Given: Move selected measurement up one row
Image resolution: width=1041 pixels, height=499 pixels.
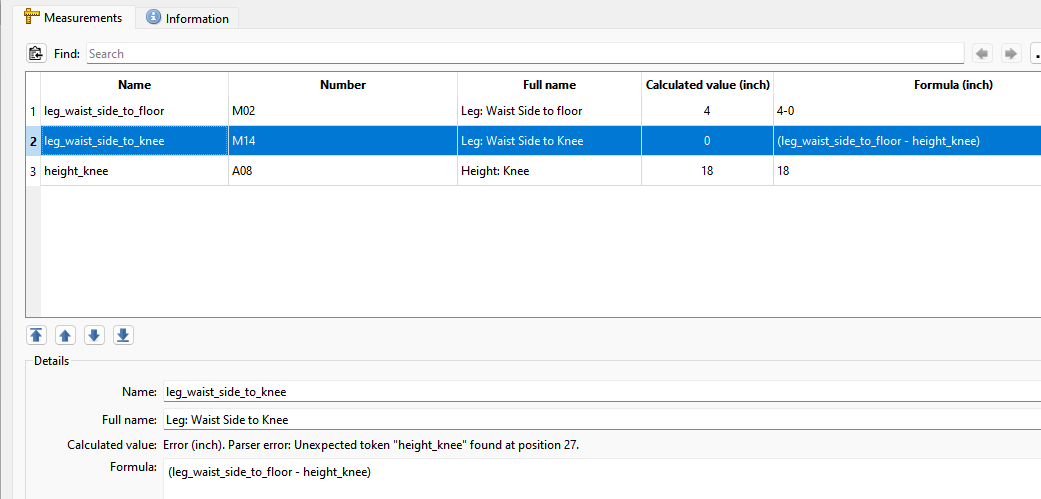Looking at the screenshot, I should point(65,335).
